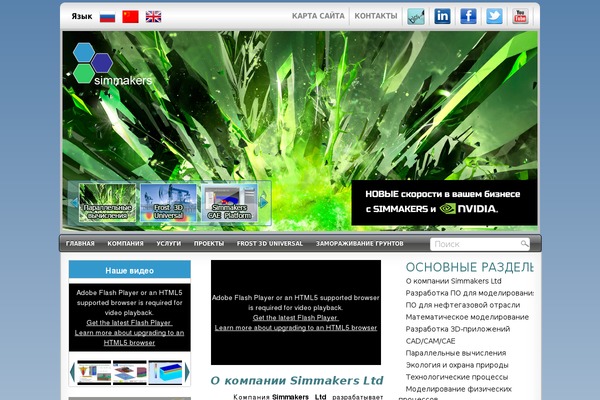The image size is (600, 400).
Task: Get the latest Flash Player in sidebar
Action: tap(129, 323)
